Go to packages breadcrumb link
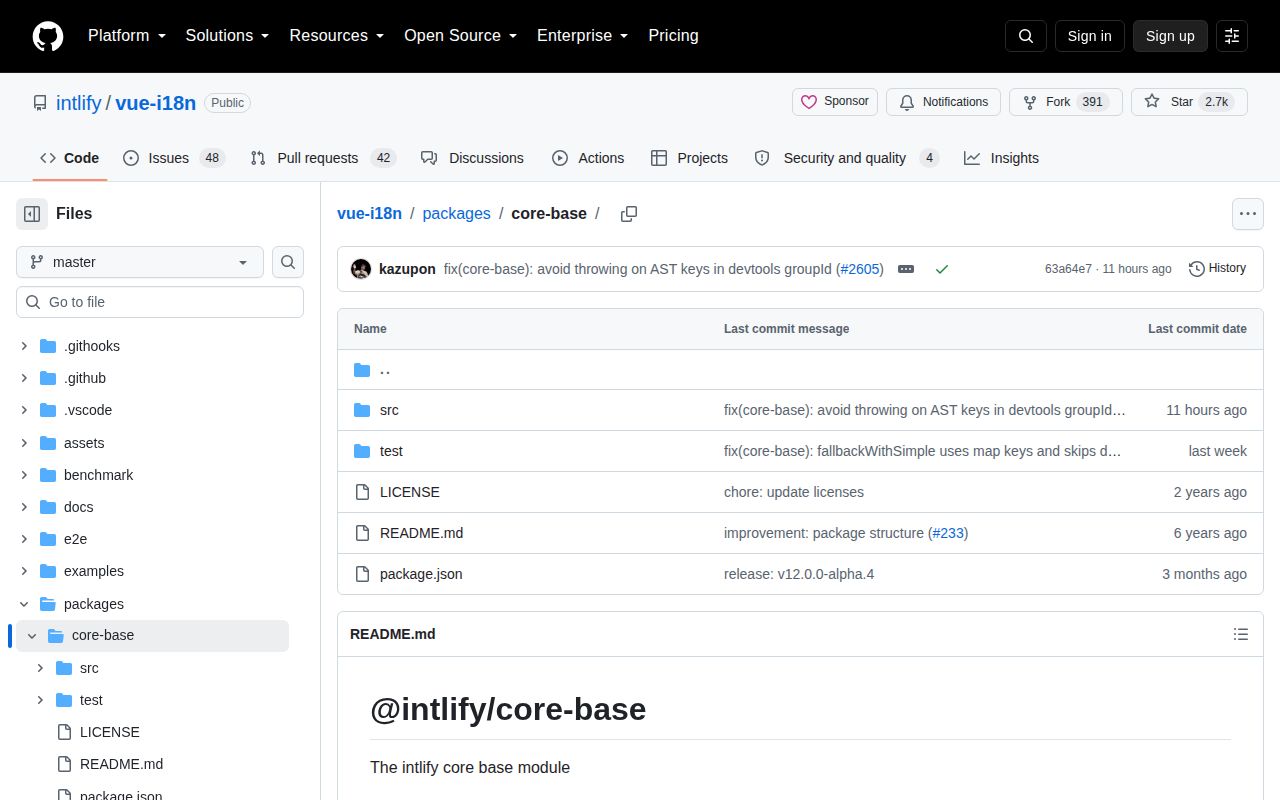This screenshot has width=1280, height=800. [456, 214]
